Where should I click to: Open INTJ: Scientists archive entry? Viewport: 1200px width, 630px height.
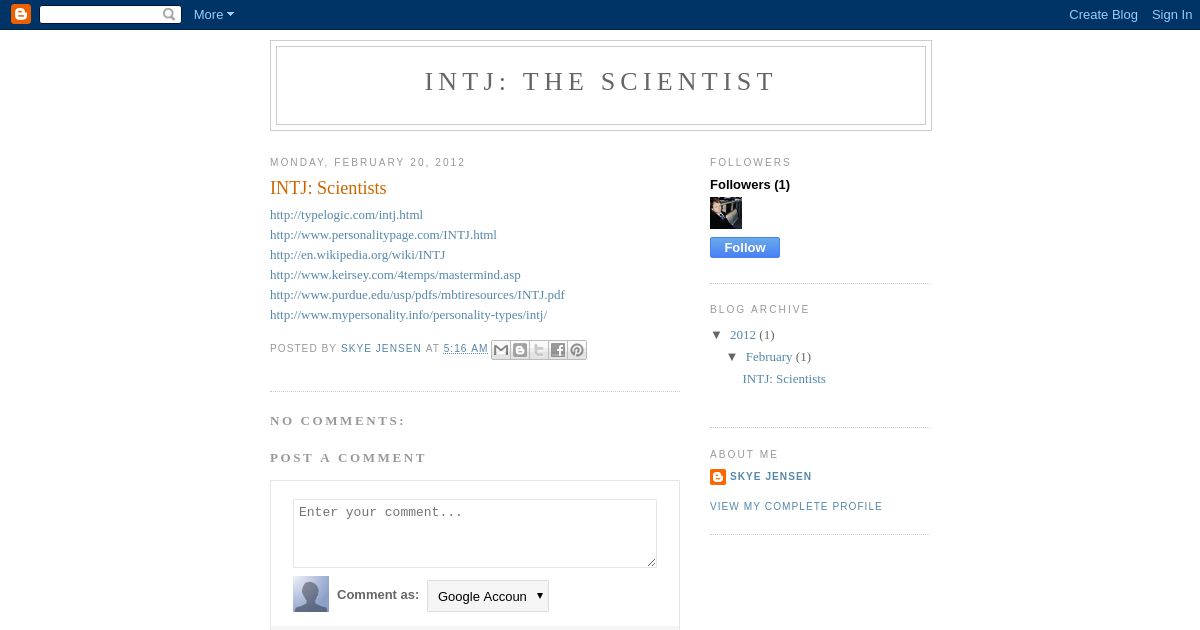coord(784,379)
